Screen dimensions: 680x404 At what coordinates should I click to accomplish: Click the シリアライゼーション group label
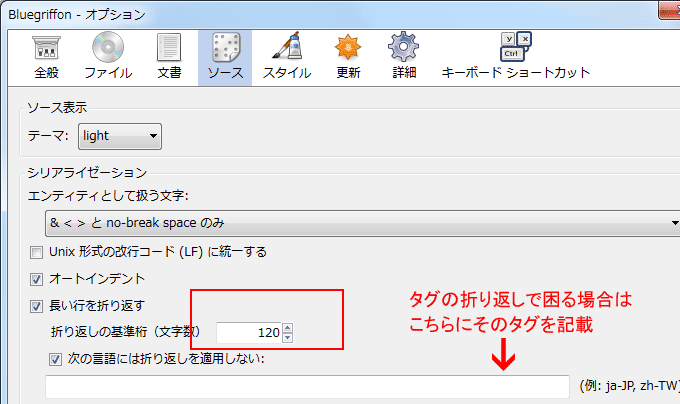(x=87, y=173)
